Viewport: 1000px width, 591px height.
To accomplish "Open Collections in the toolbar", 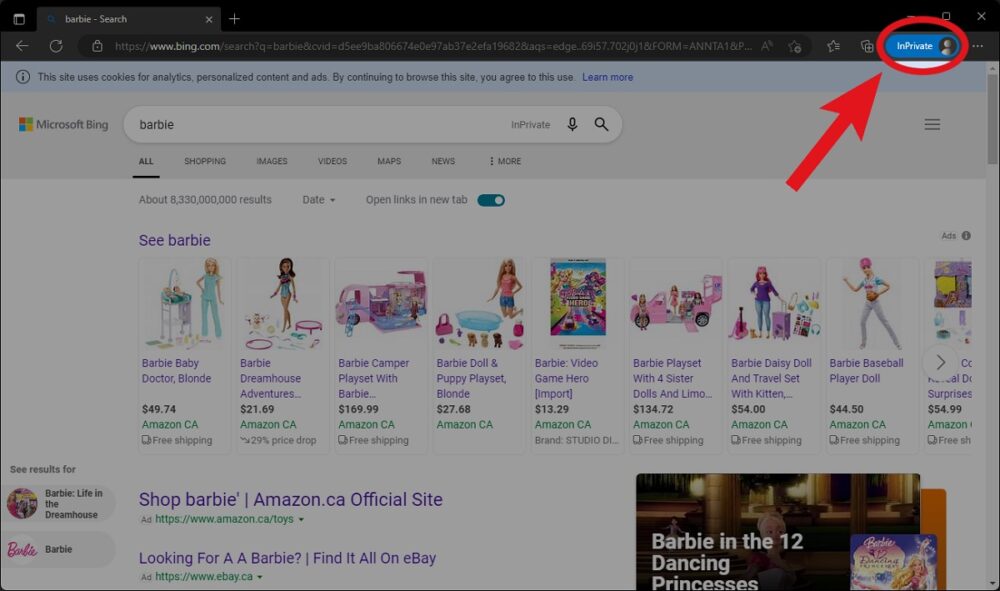I will coord(867,46).
